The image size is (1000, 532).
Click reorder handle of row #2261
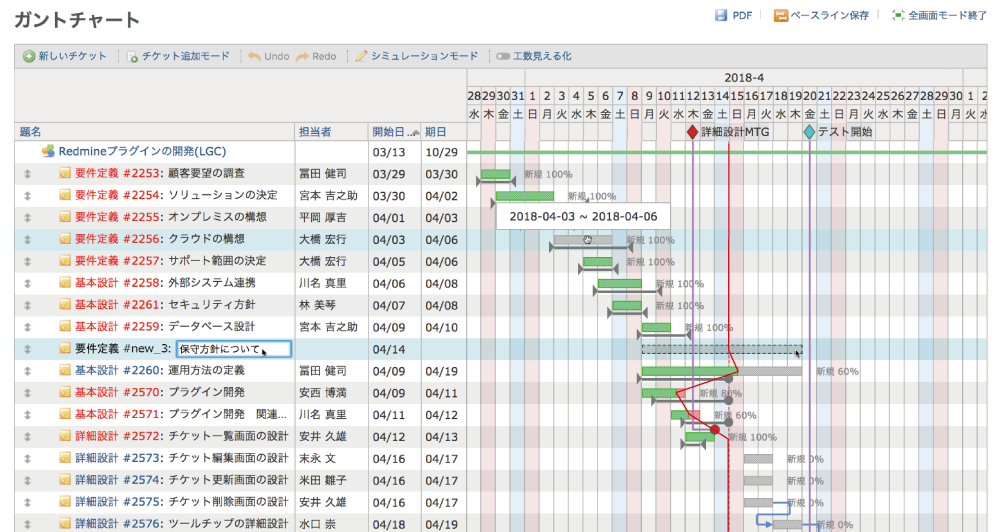(27, 306)
